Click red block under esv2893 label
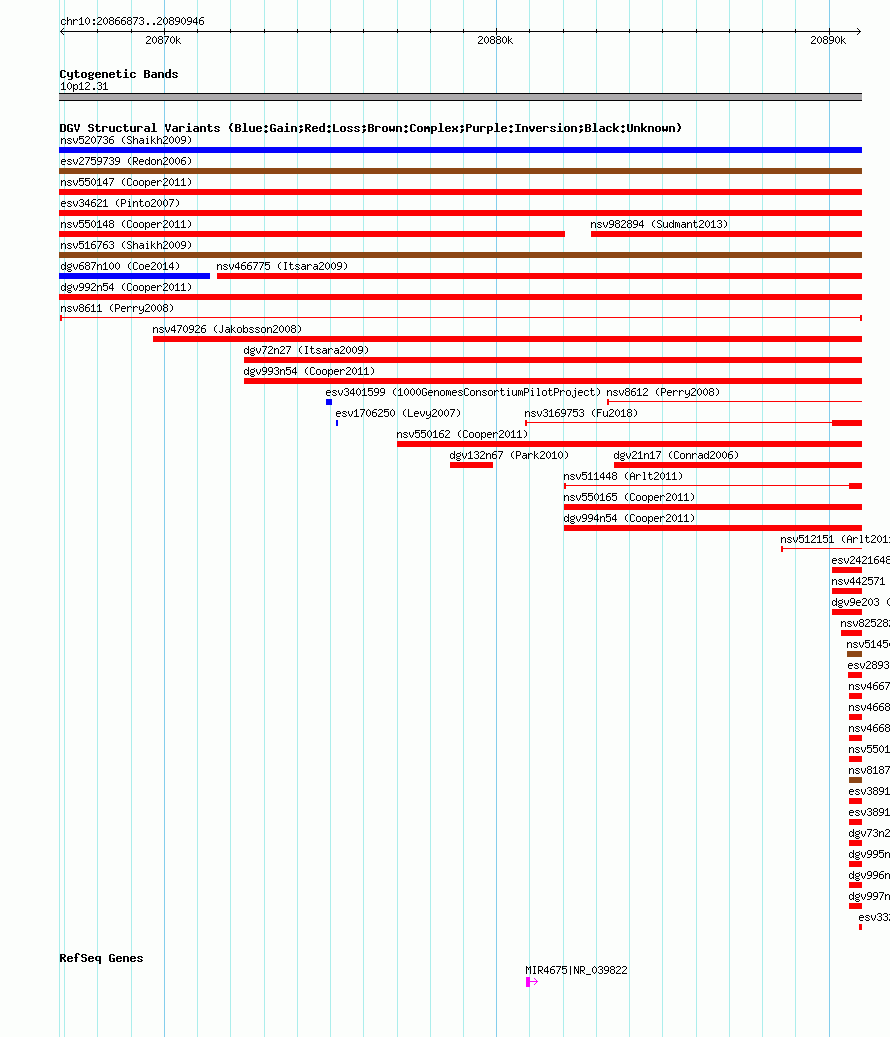 (x=855, y=675)
